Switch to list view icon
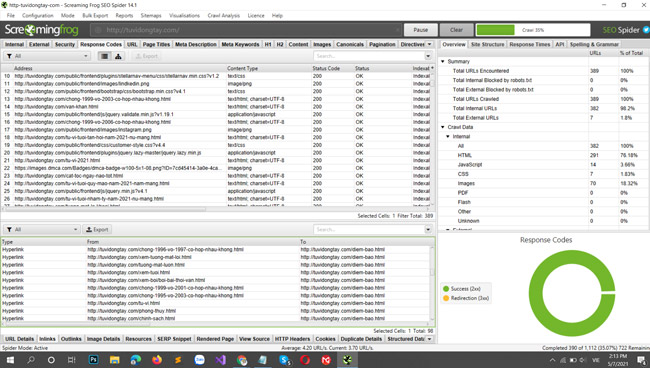650x368 pixels. click(x=104, y=56)
